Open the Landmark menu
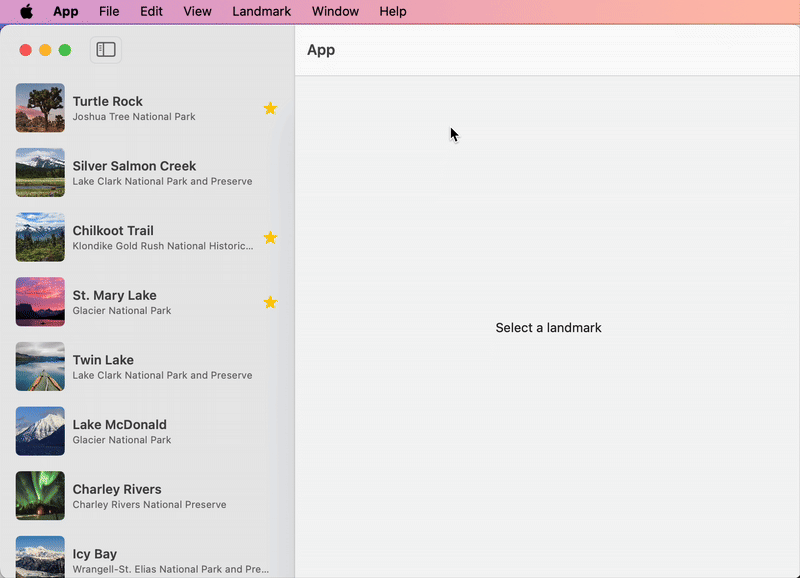This screenshot has height=578, width=800. tap(261, 12)
